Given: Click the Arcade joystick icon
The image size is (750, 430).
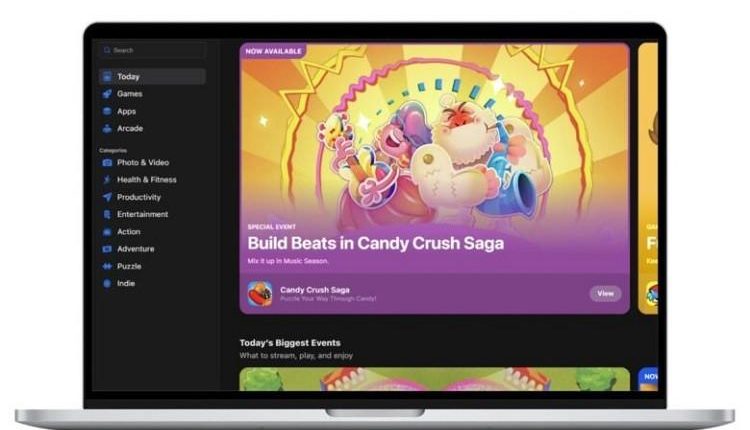Looking at the screenshot, I should pyautogui.click(x=107, y=128).
